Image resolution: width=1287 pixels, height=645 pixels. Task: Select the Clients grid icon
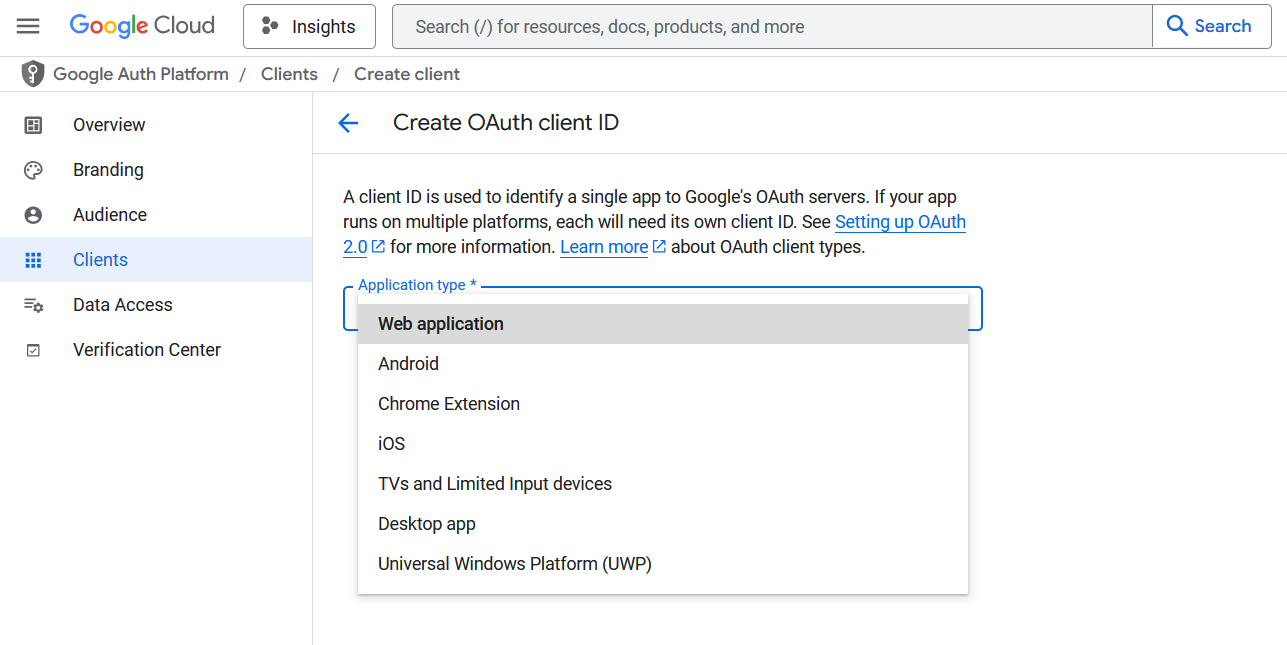click(x=34, y=259)
